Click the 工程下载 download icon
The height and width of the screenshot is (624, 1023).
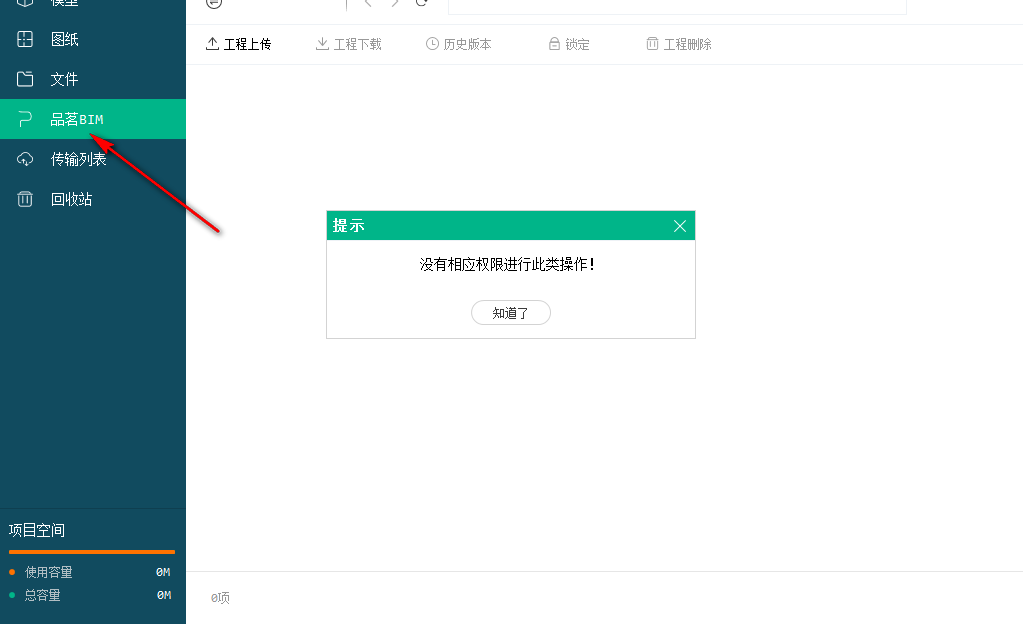click(322, 44)
